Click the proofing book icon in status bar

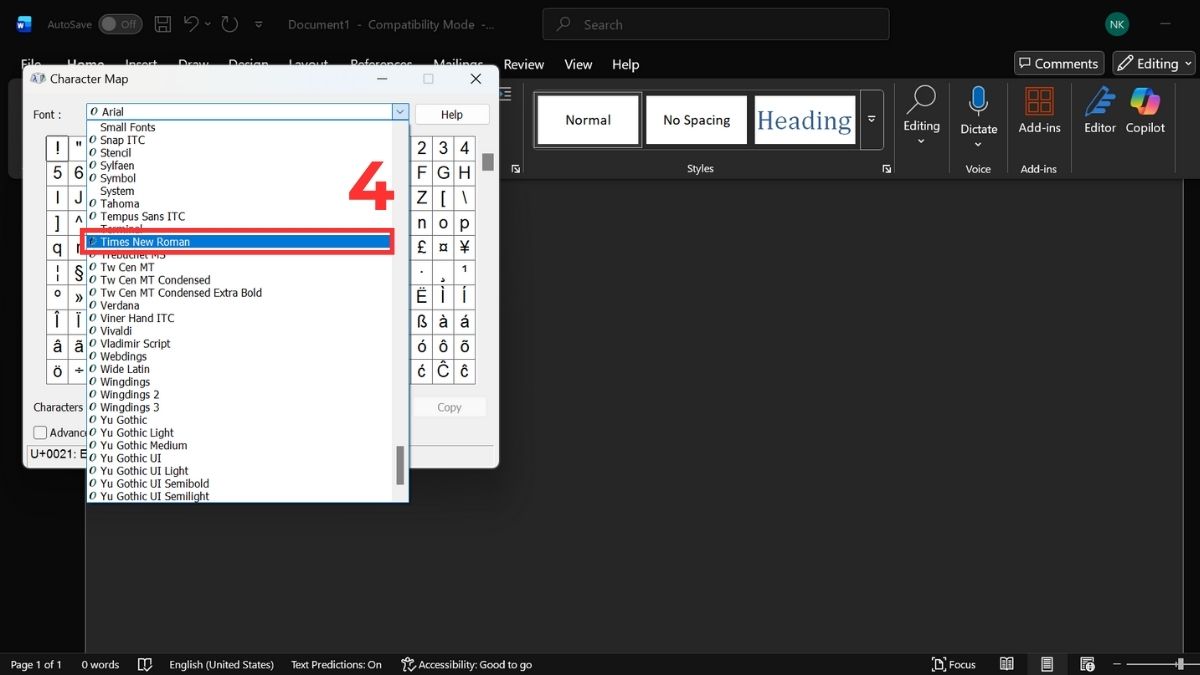click(145, 664)
